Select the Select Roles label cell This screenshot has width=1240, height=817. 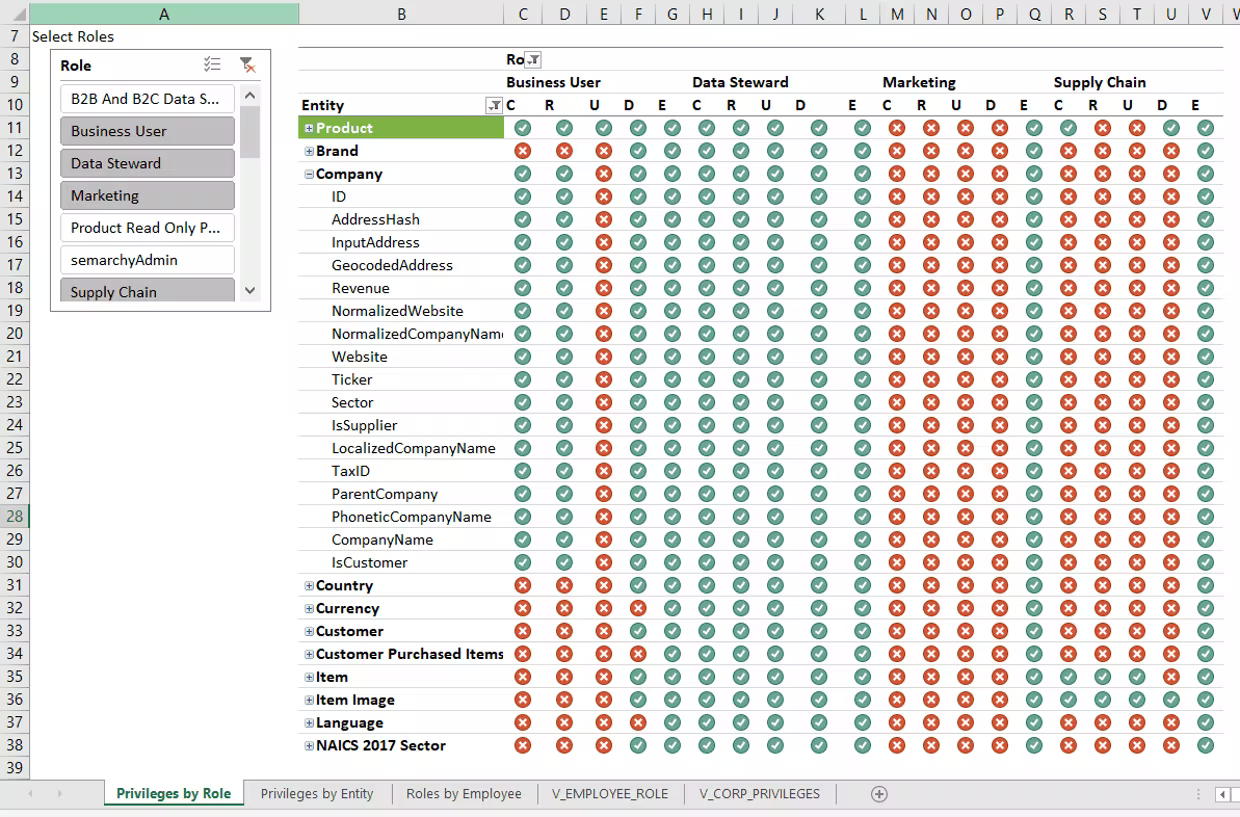73,37
